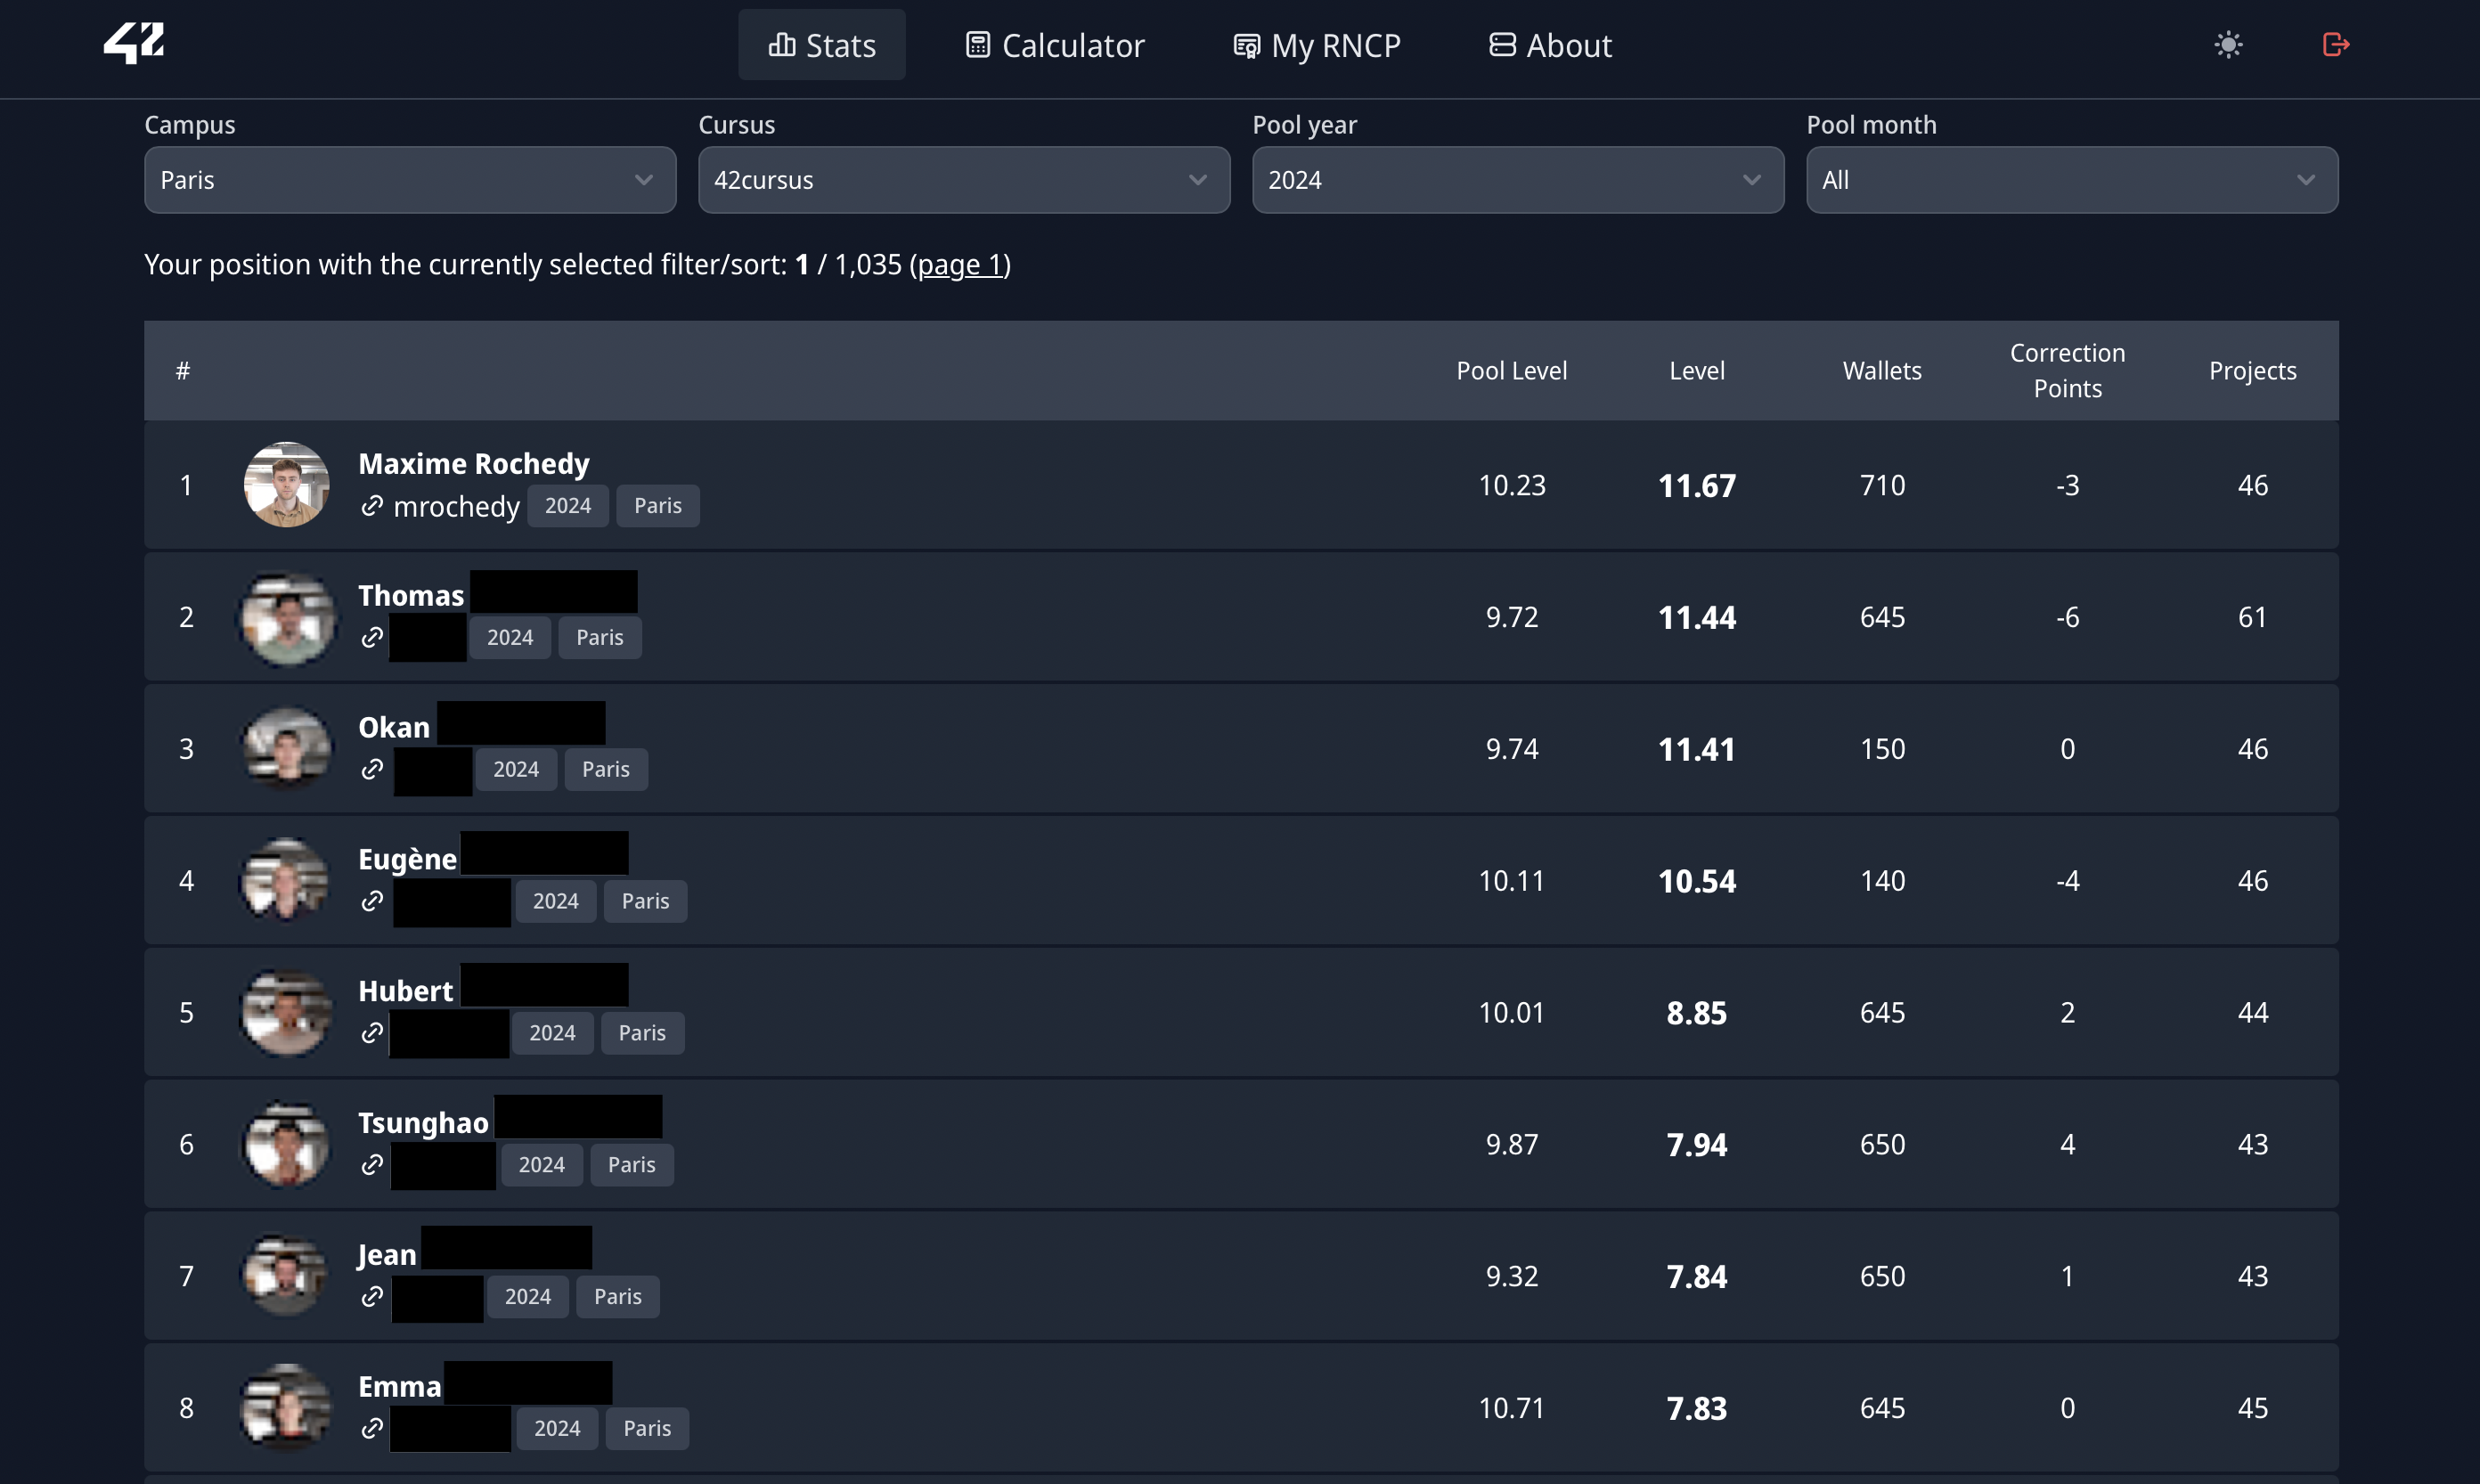
Task: Click the link icon under Tsunghao
Action: click(372, 1165)
